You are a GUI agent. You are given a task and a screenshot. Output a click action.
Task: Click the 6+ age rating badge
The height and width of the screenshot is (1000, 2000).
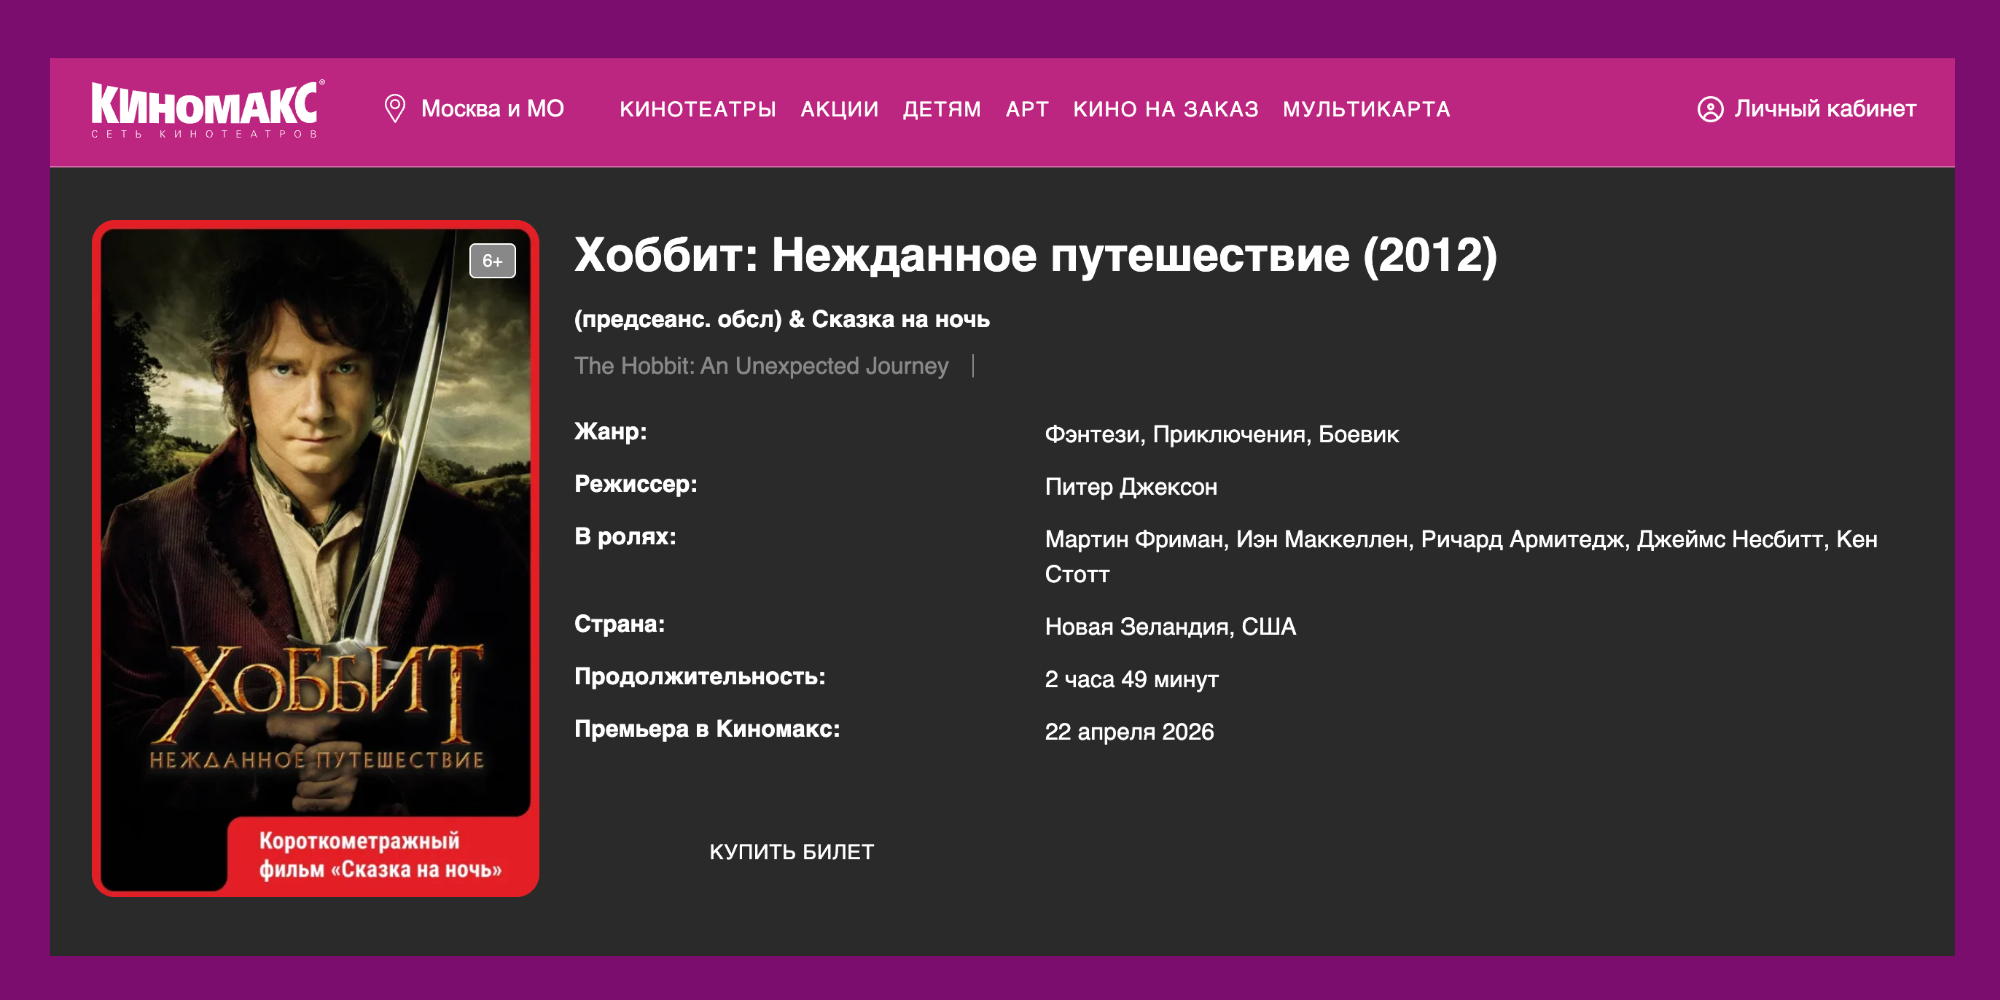[x=492, y=261]
